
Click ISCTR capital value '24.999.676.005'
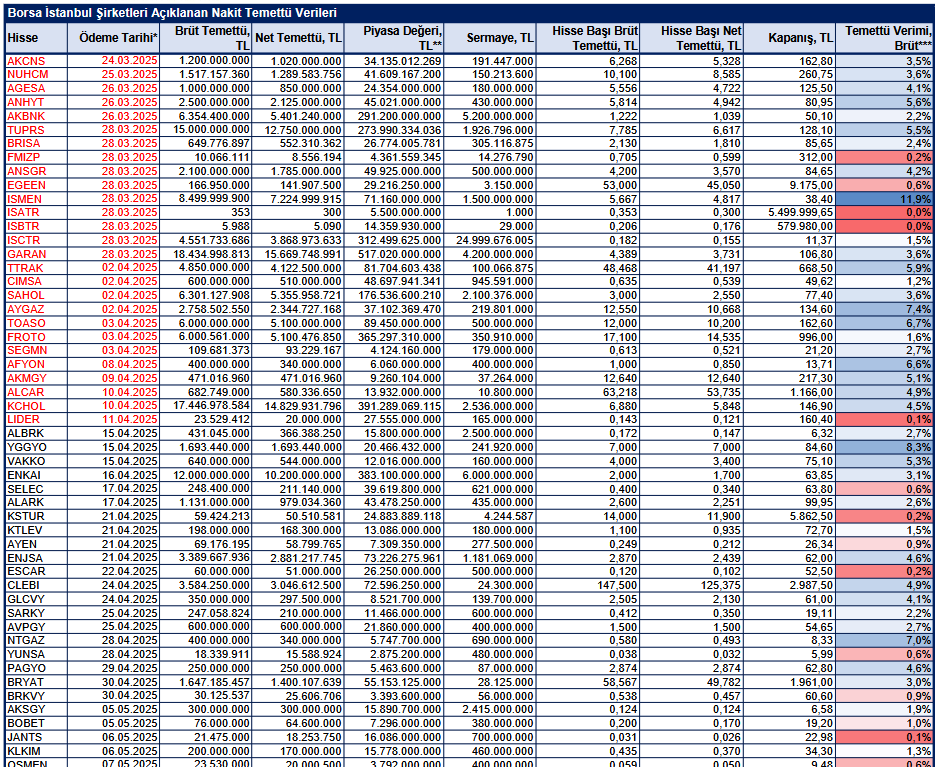pyautogui.click(x=495, y=240)
